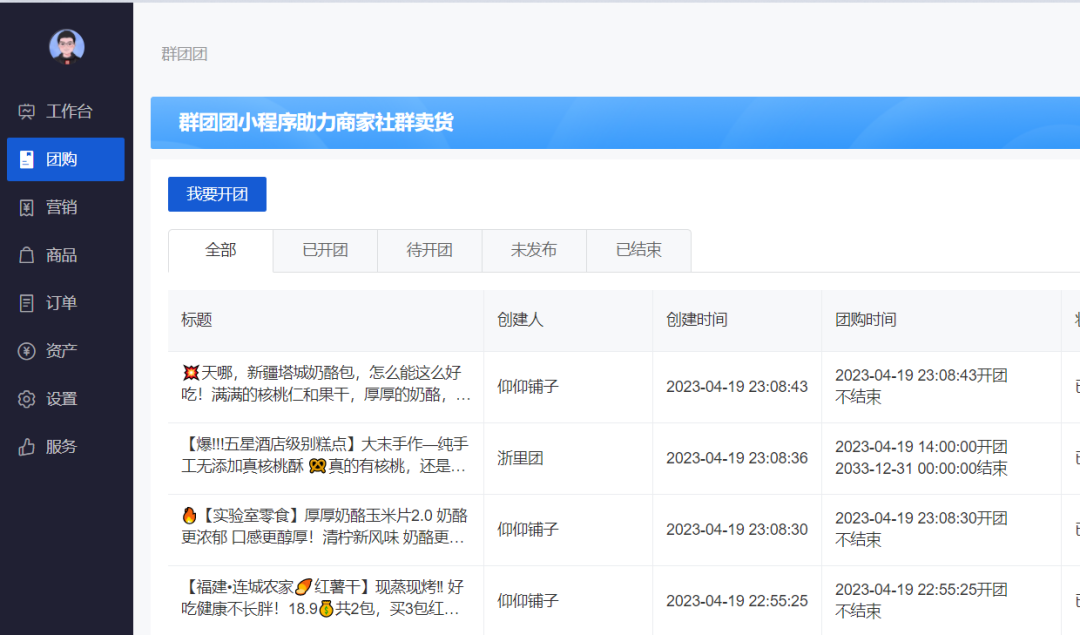Click the 商品 shopping bag icon

[27, 256]
